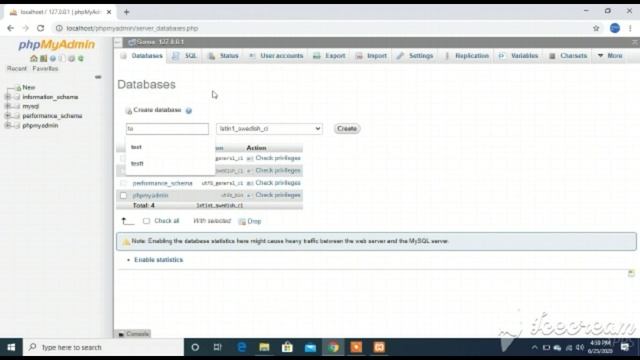The image size is (640, 360).
Task: Open the Favorites tables list
Action: [45, 69]
